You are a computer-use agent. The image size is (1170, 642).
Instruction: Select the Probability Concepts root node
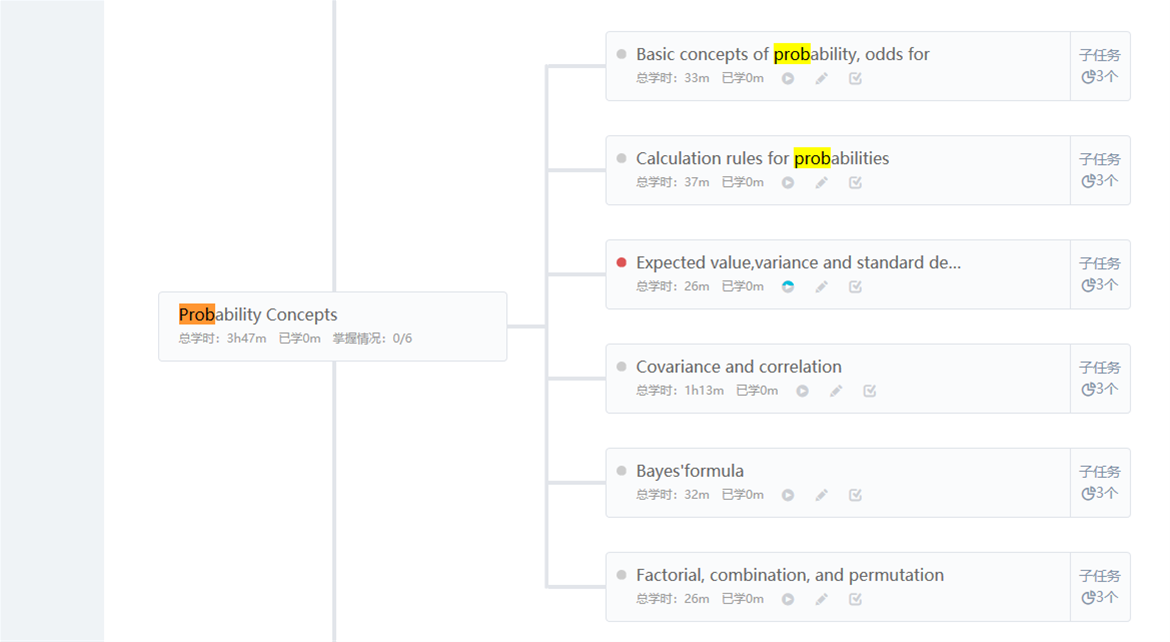click(x=333, y=326)
